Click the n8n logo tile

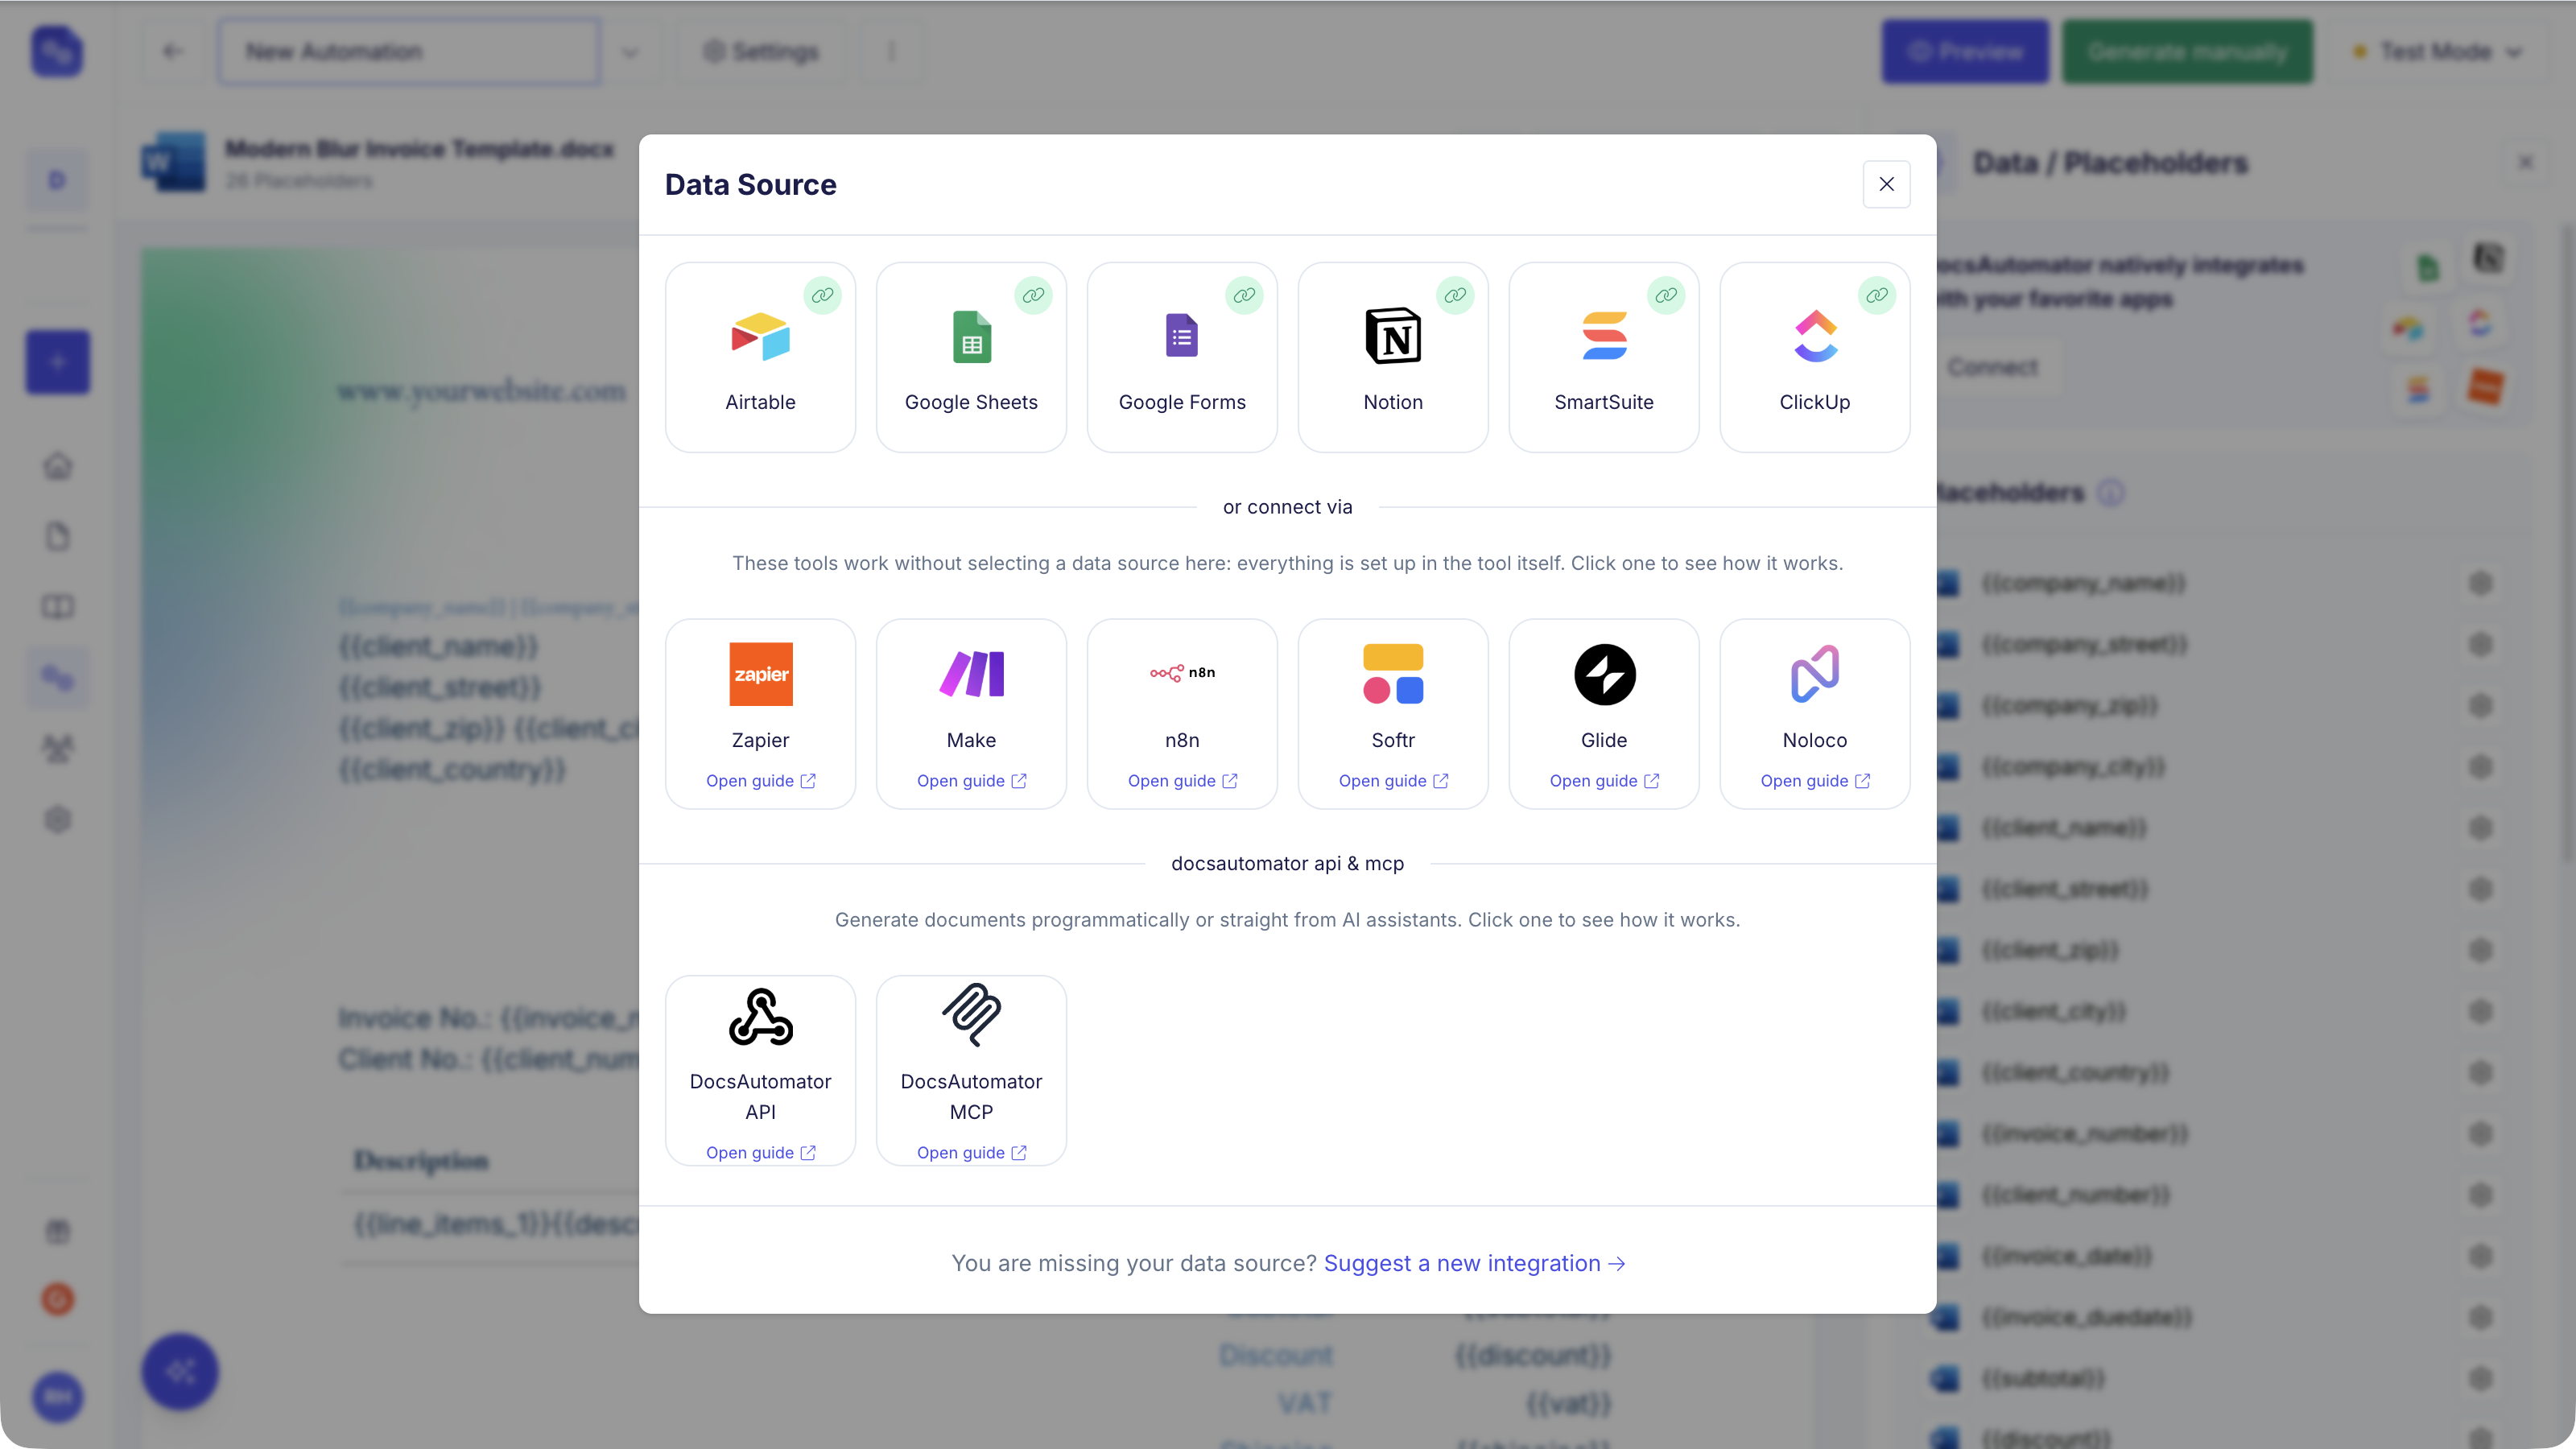tap(1182, 673)
